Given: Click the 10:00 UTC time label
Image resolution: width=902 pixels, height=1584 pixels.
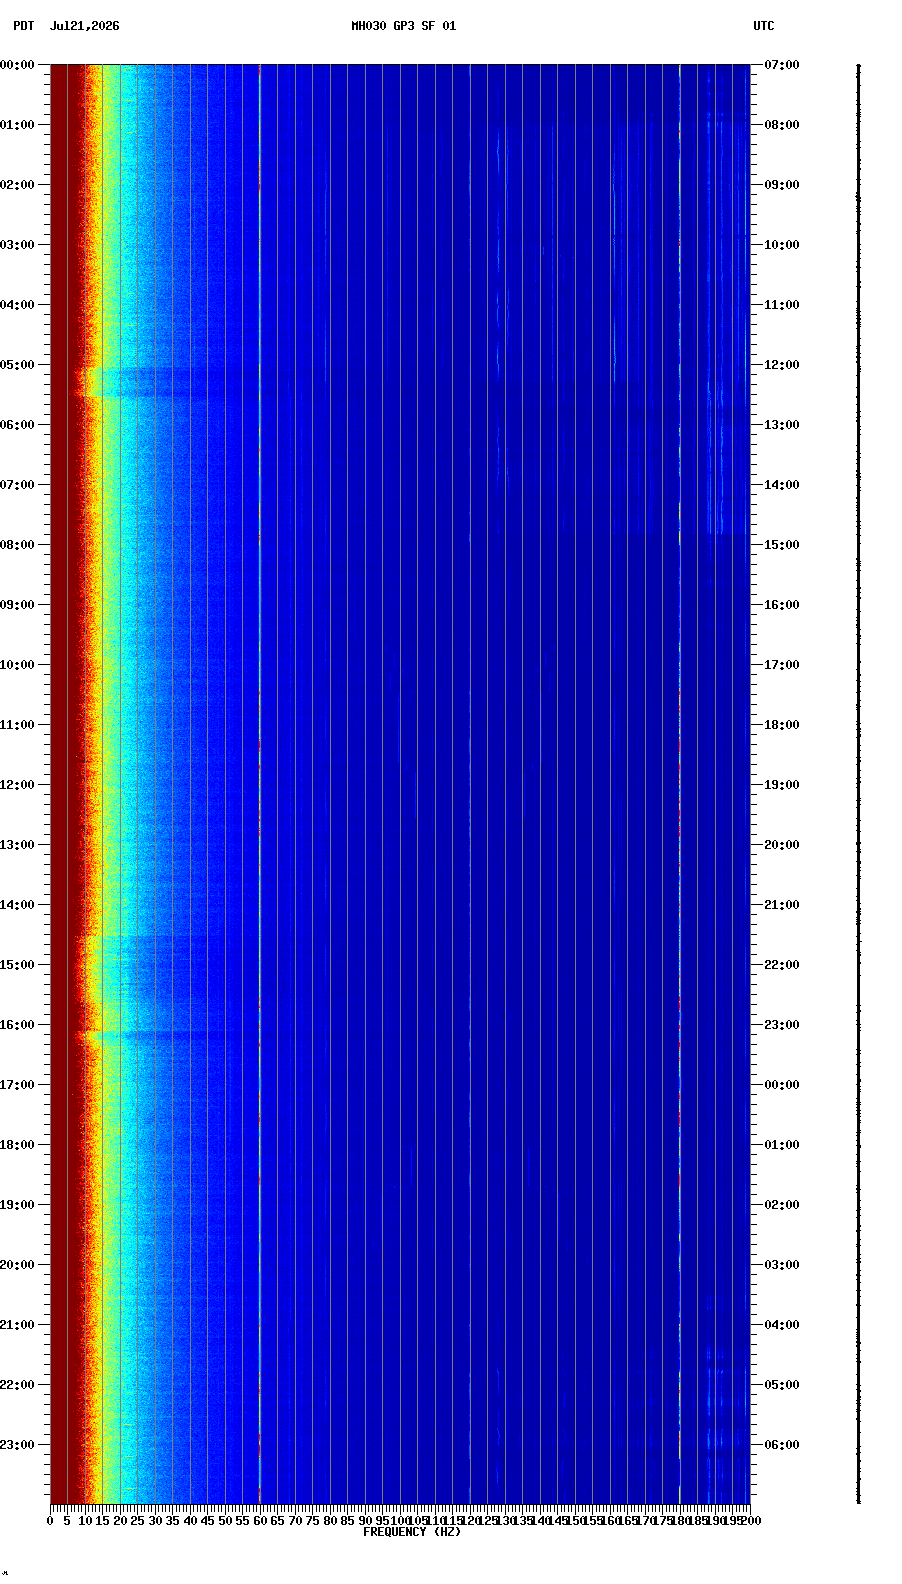Looking at the screenshot, I should click(x=782, y=245).
